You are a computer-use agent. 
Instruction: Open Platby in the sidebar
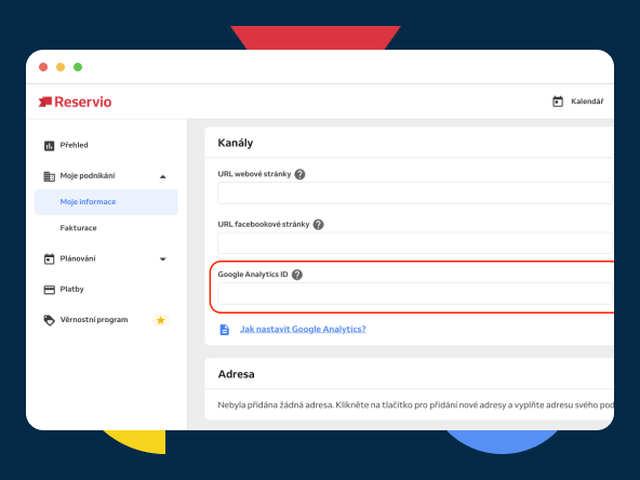[72, 289]
